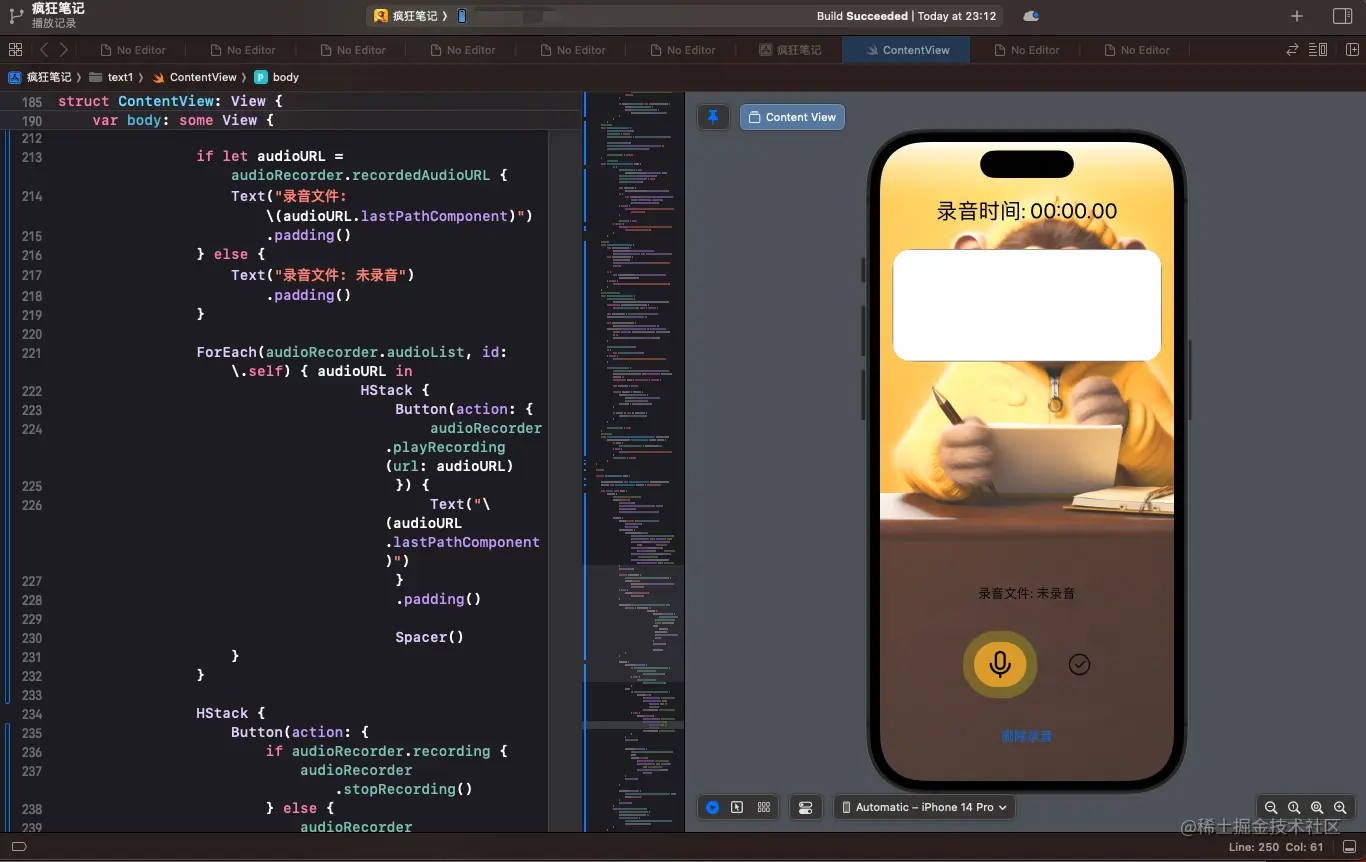Viewport: 1366px width, 862px height.
Task: Click .stopRecording() in the code
Action: pyautogui.click(x=404, y=789)
